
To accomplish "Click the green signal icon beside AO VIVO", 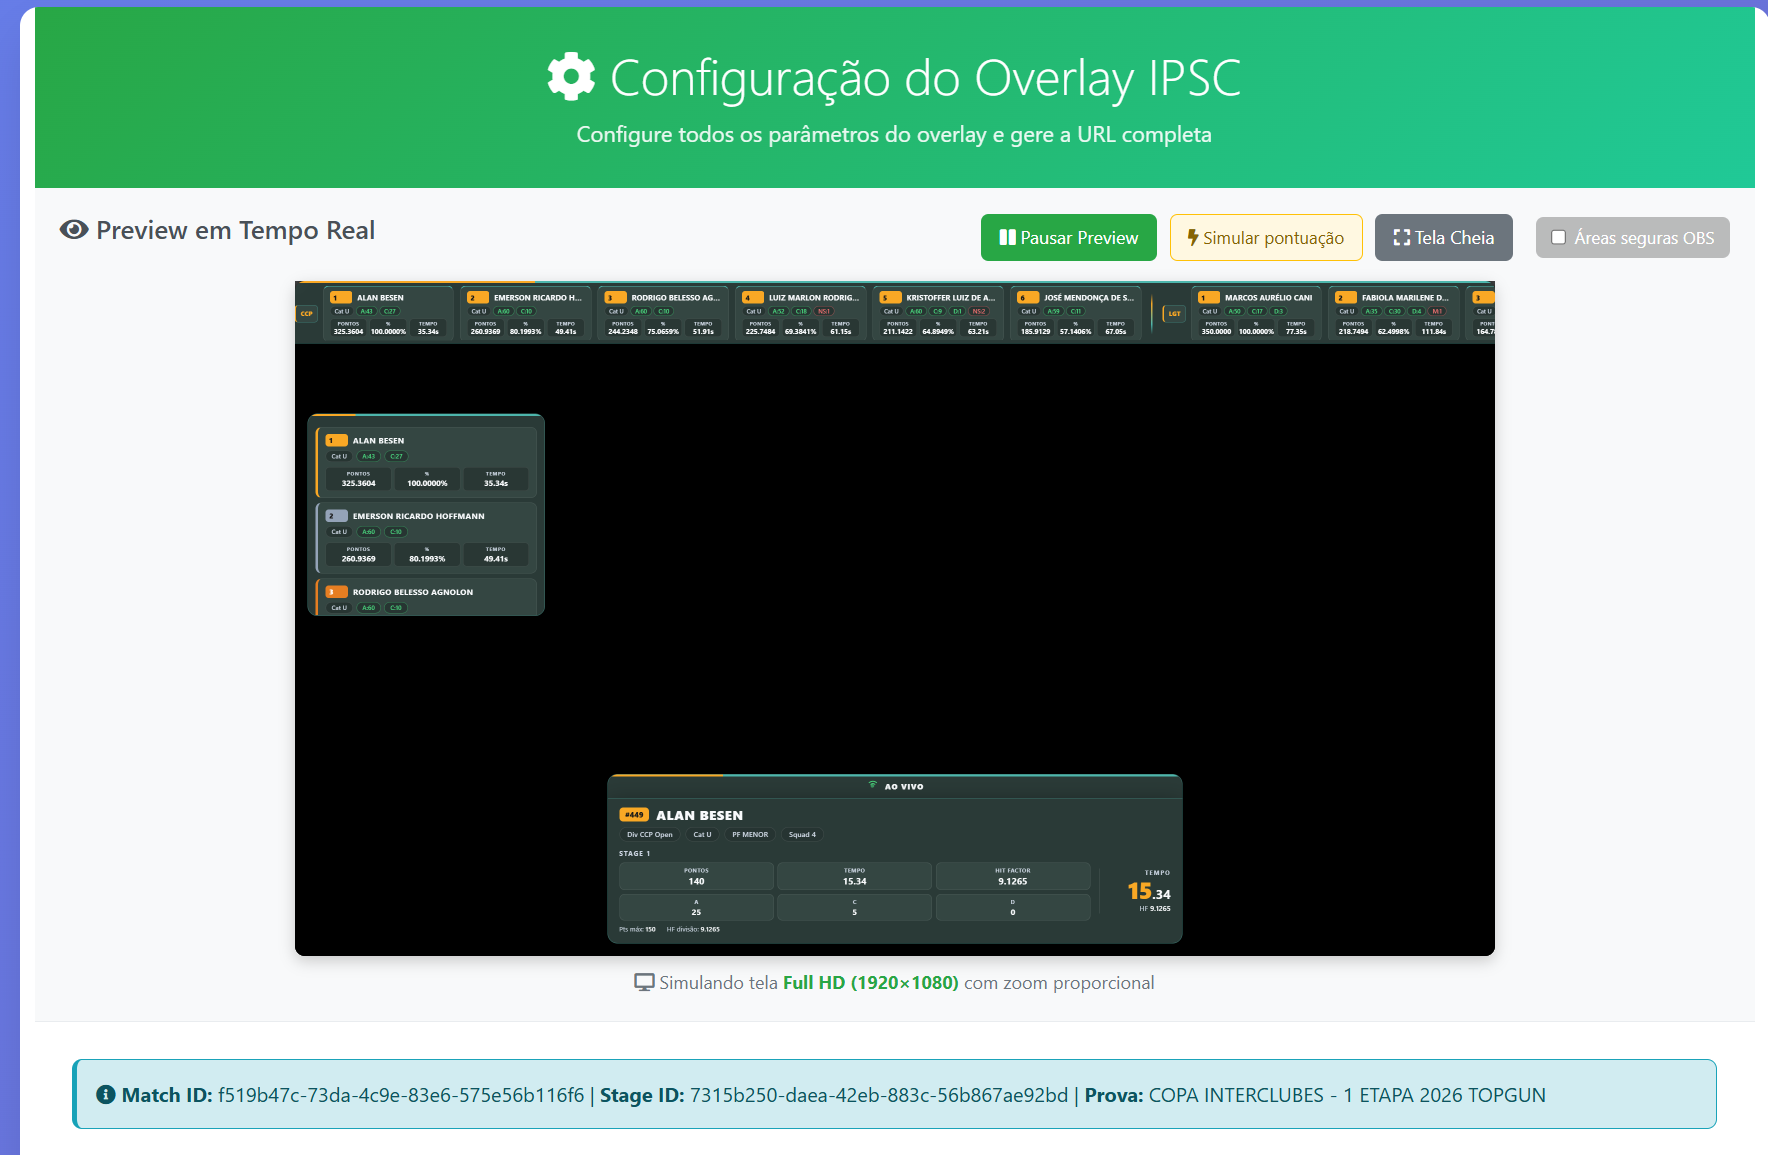I will click(873, 786).
